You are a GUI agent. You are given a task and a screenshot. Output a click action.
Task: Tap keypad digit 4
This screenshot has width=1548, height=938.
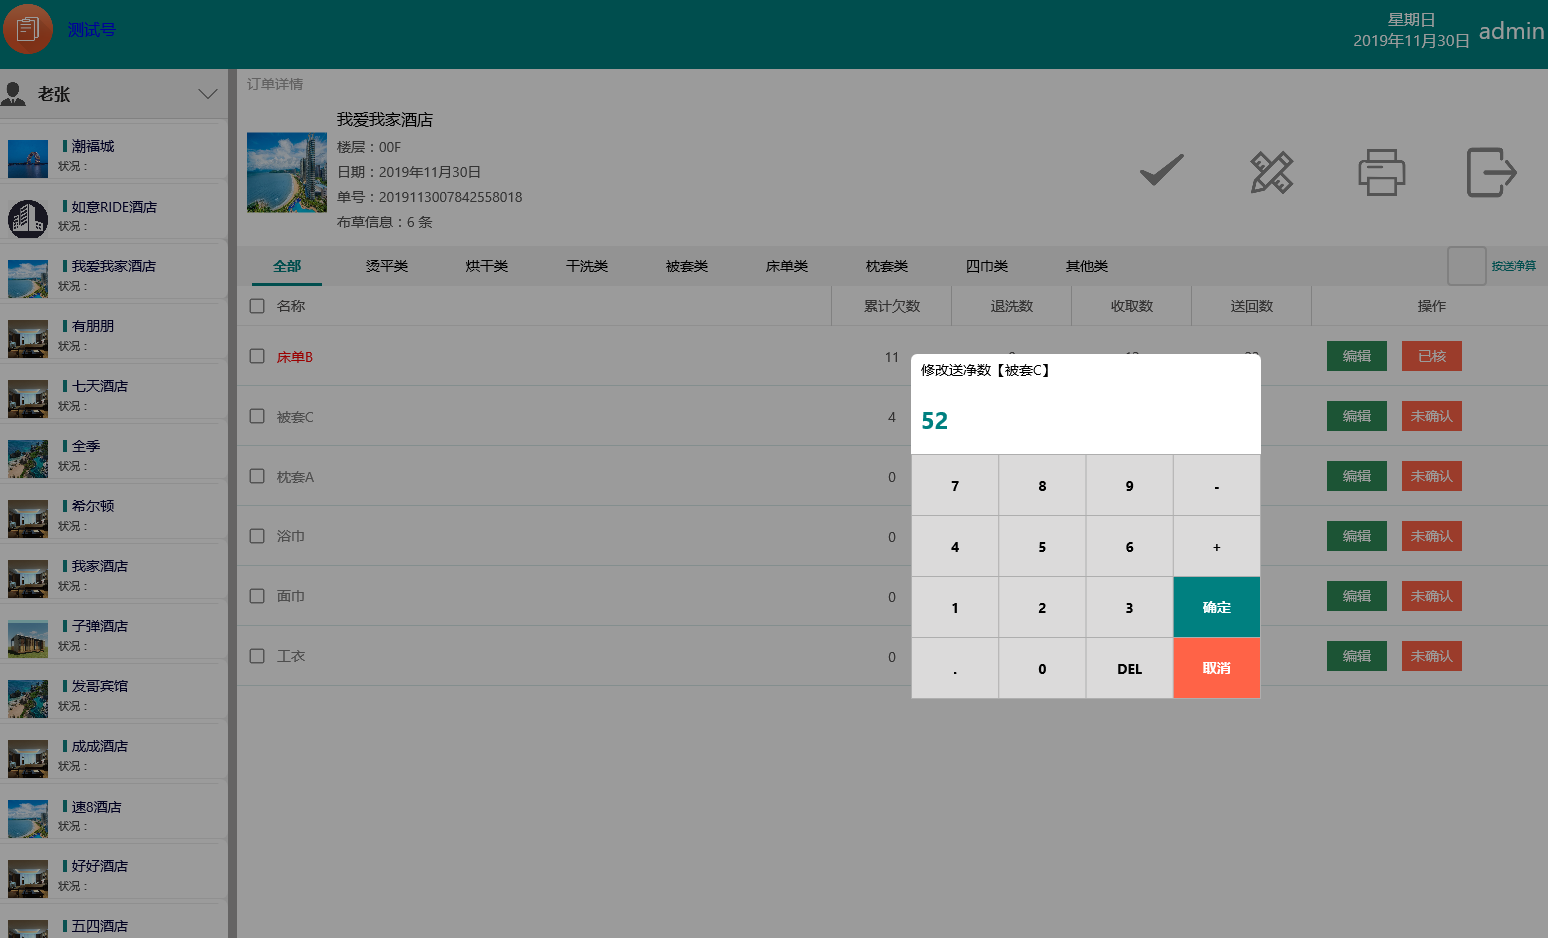pyautogui.click(x=955, y=547)
